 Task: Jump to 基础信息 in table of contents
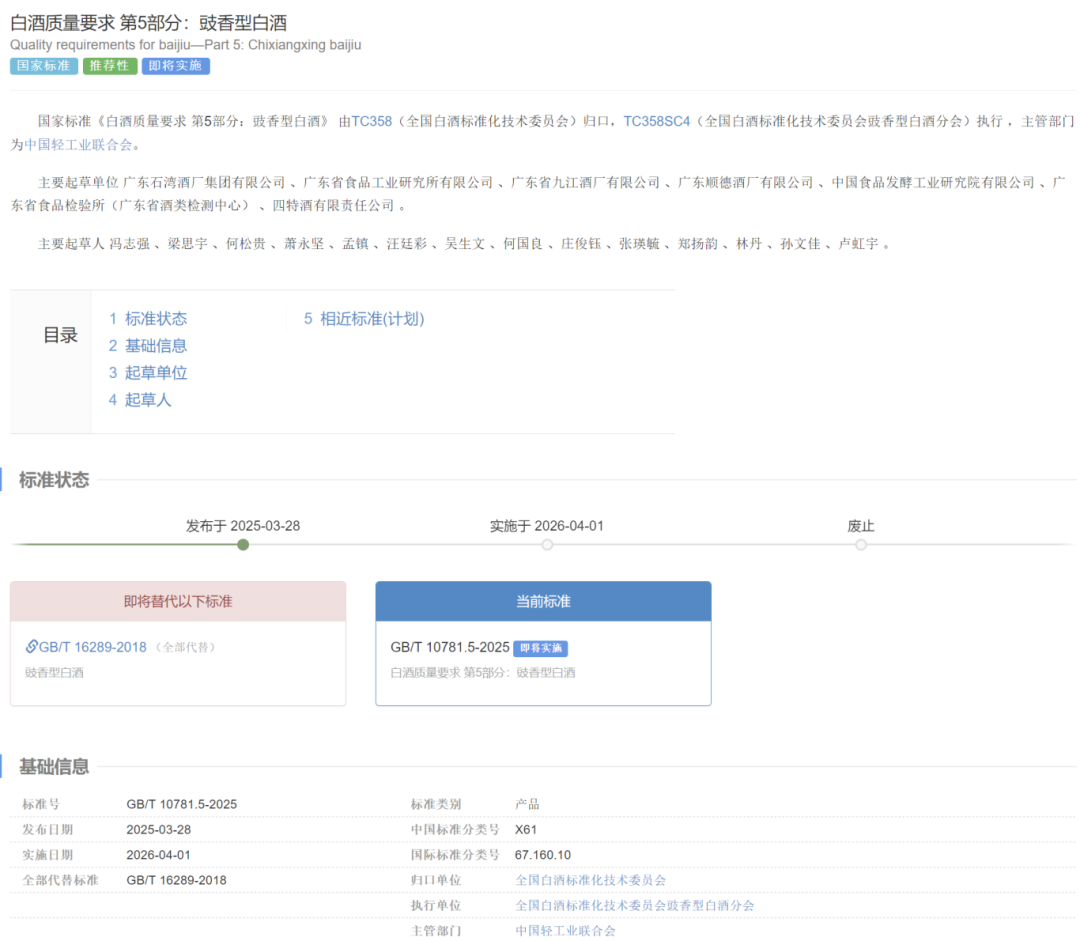(x=148, y=346)
